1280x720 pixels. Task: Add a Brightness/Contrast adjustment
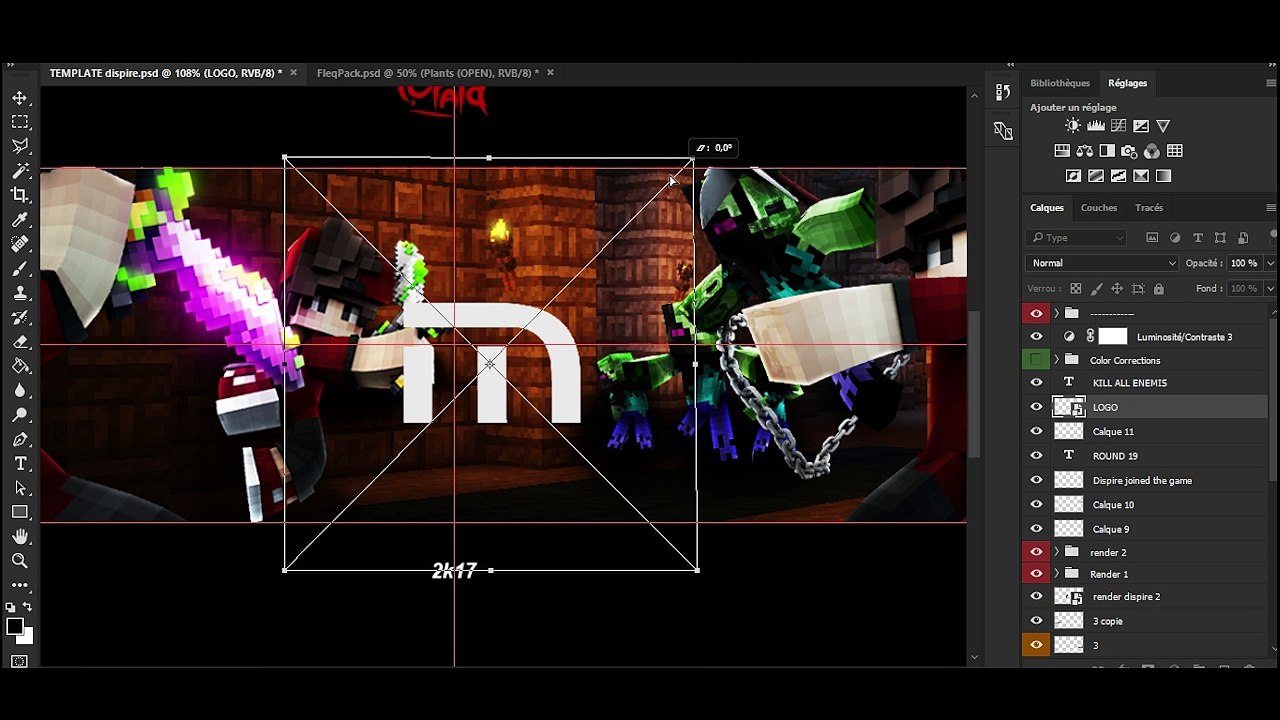pos(1073,126)
